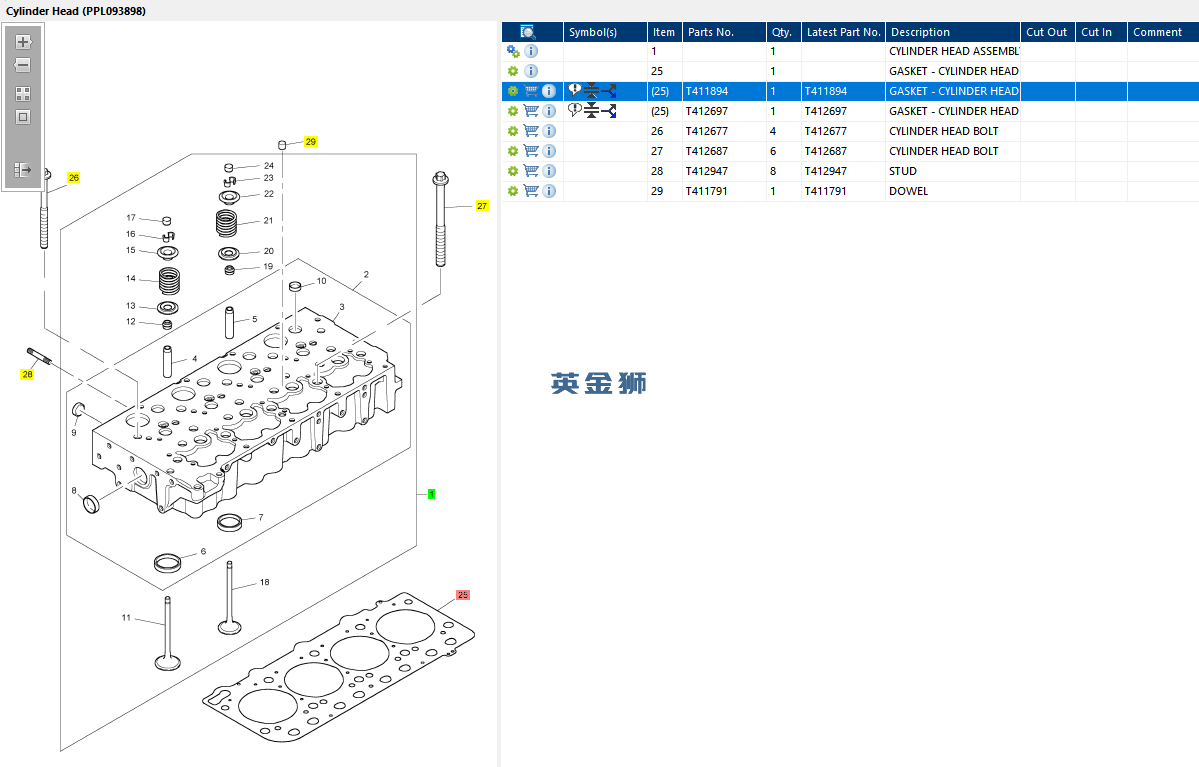Viewport: 1199px width, 767px height.
Task: Click the four-square grid view icon
Action: pyautogui.click(x=23, y=94)
